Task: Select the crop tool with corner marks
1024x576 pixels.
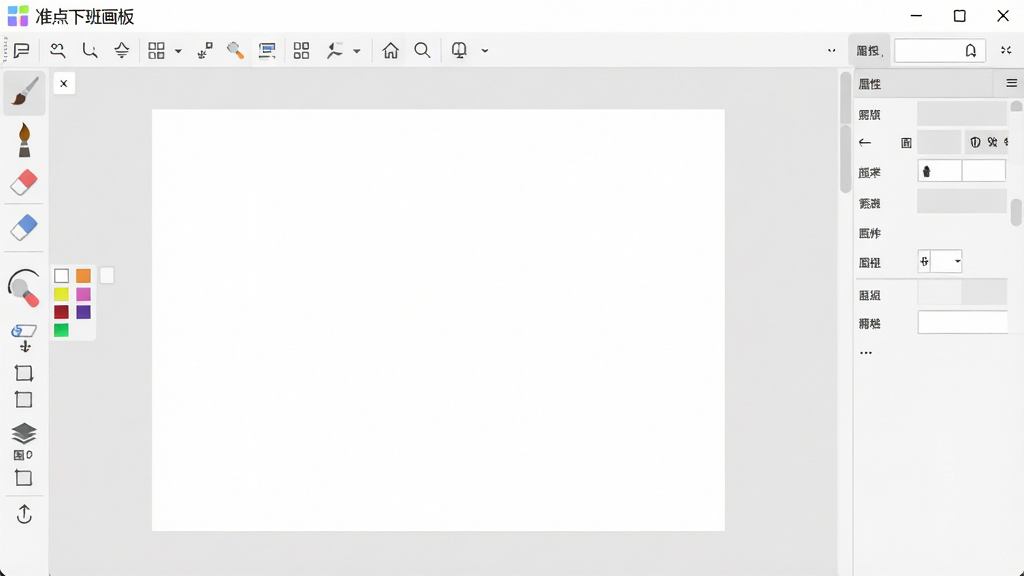Action: tap(24, 373)
